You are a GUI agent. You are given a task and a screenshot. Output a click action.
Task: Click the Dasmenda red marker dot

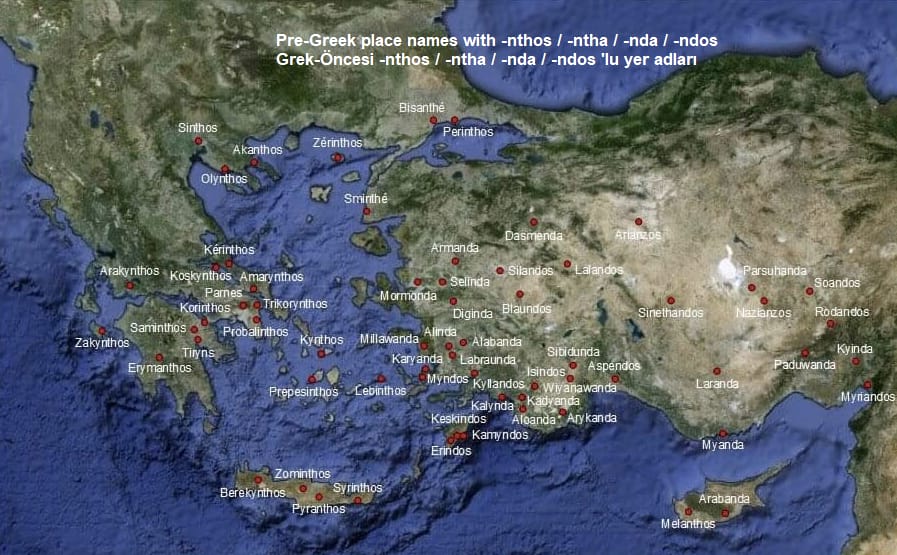click(x=534, y=222)
